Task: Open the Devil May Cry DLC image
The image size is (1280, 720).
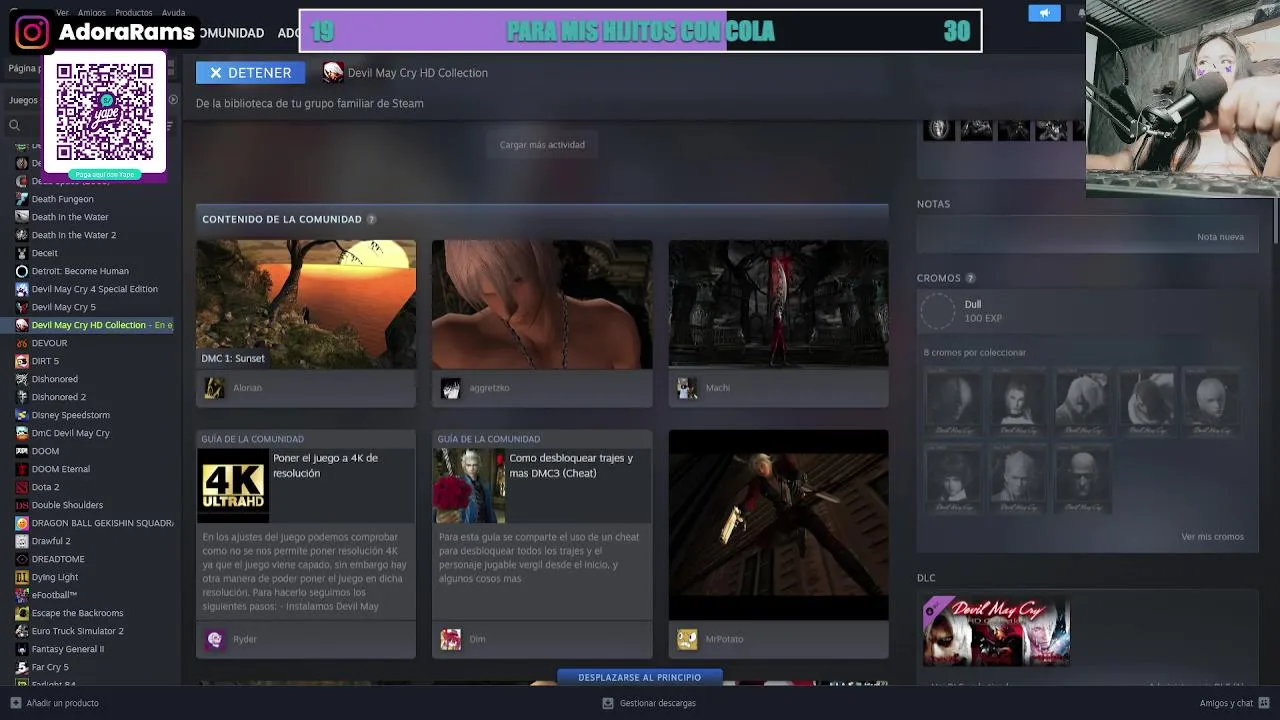Action: [x=996, y=631]
